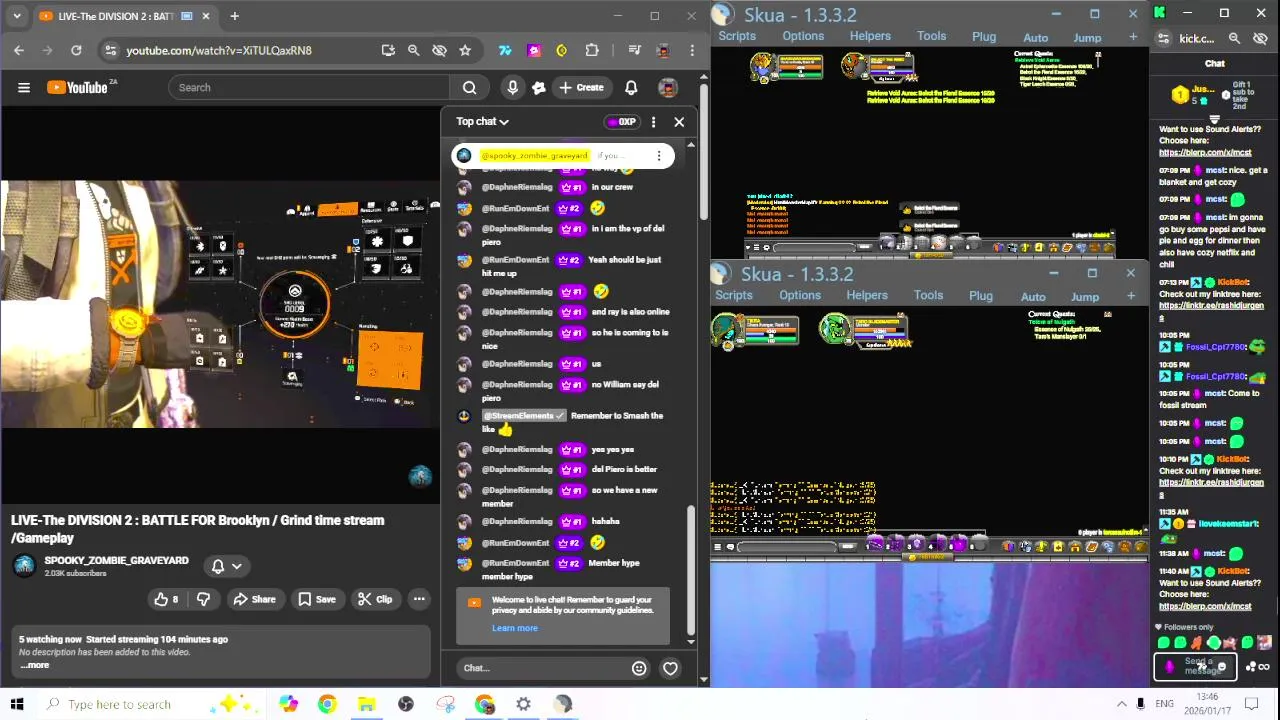Open Scripts menu in bottom Skua window
1280x720 pixels.
(734, 295)
